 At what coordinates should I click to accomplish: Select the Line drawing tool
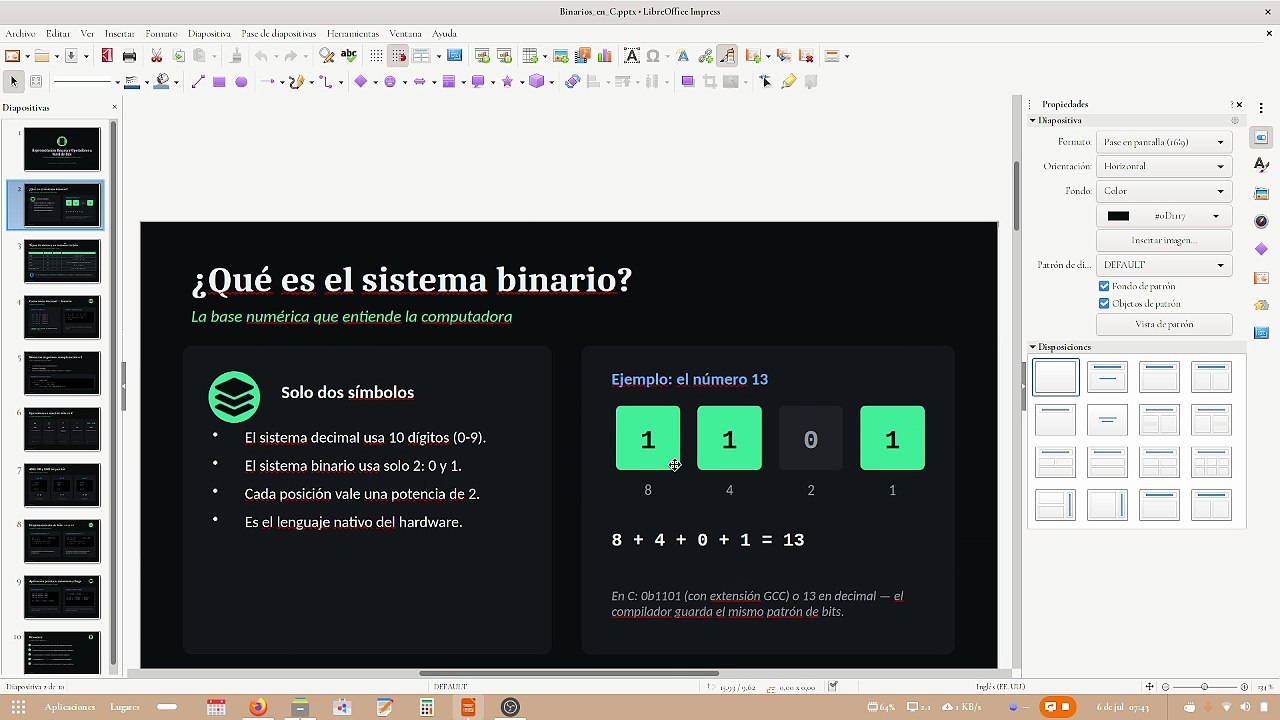[198, 82]
